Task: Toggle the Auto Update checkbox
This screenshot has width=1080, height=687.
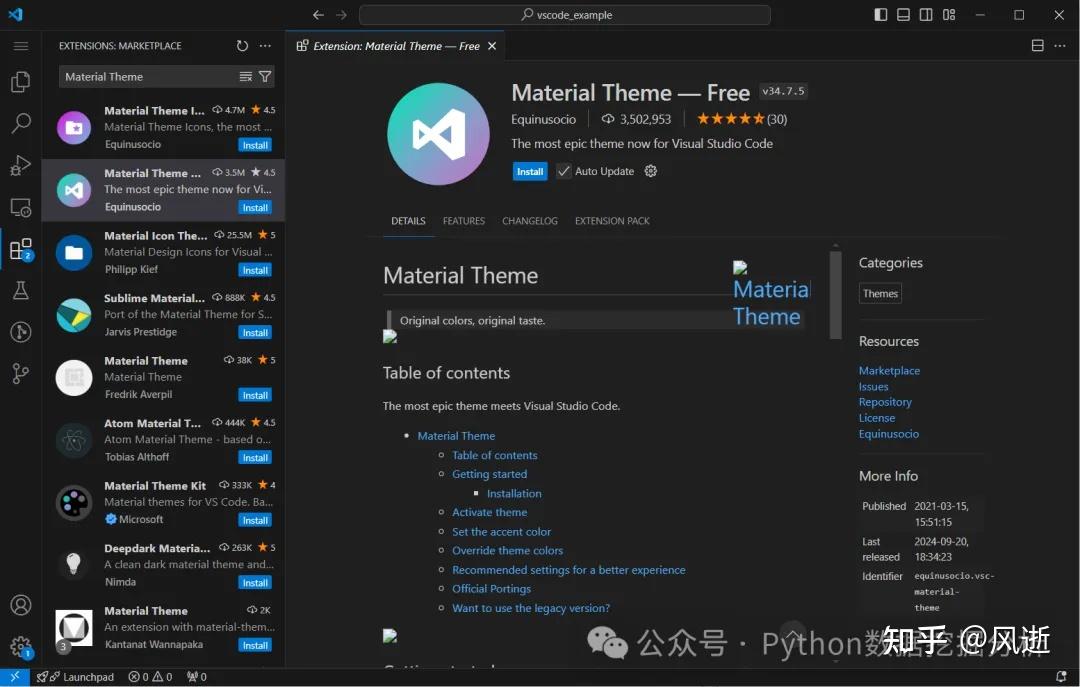Action: point(563,171)
